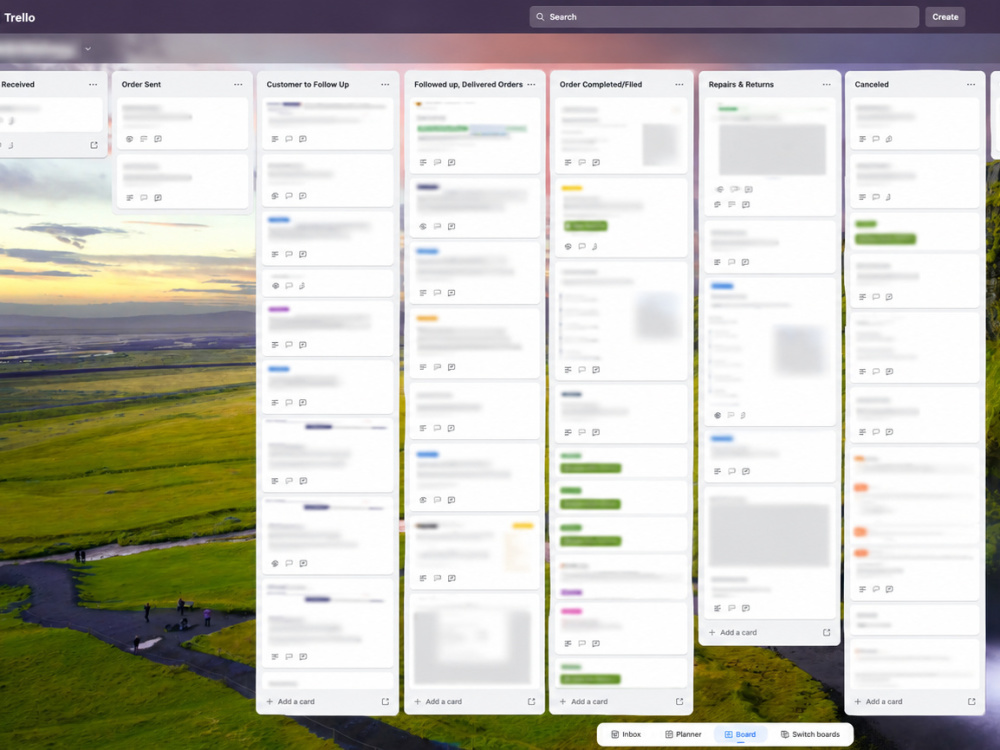The width and height of the screenshot is (1000, 750).
Task: Open list actions for Followed up, Delivered Orders
Action: coord(531,85)
